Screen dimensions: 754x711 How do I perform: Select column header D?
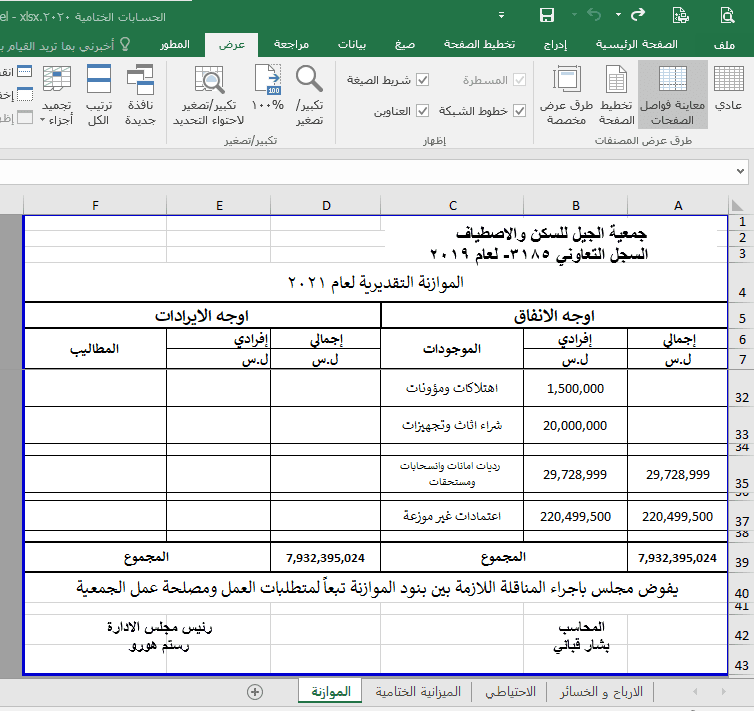tap(326, 206)
